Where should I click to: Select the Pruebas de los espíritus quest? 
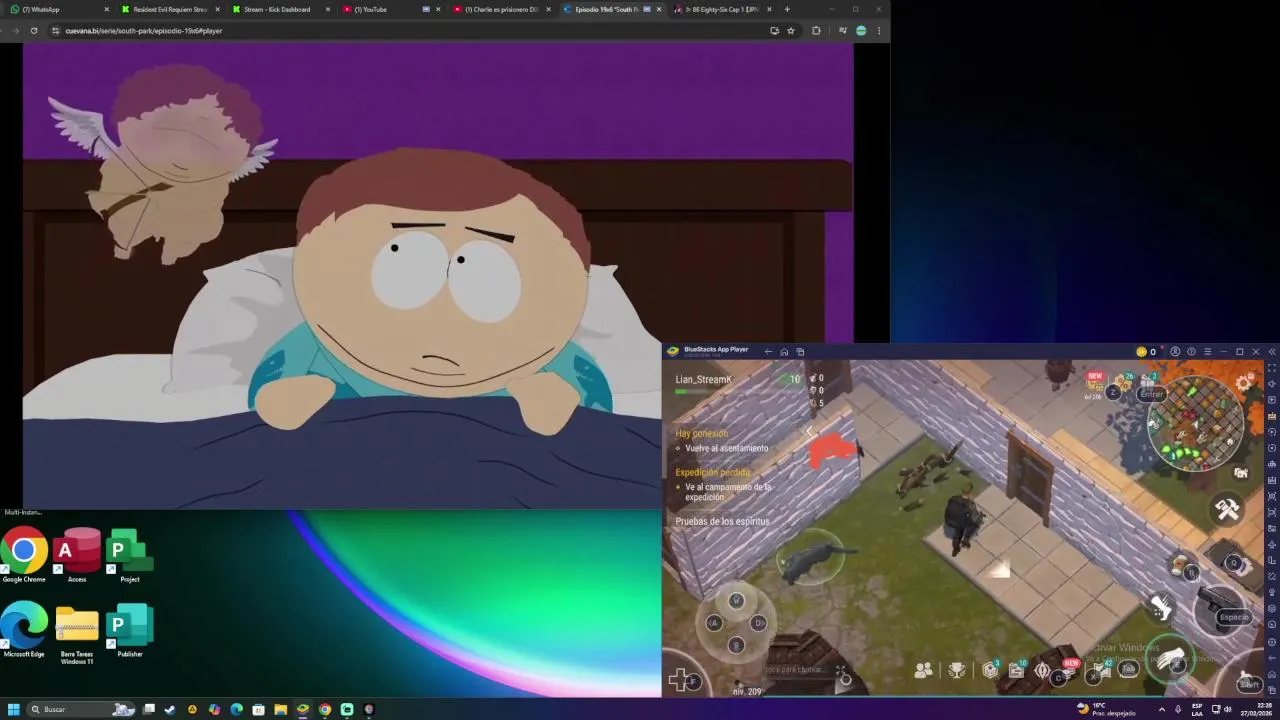click(x=722, y=521)
